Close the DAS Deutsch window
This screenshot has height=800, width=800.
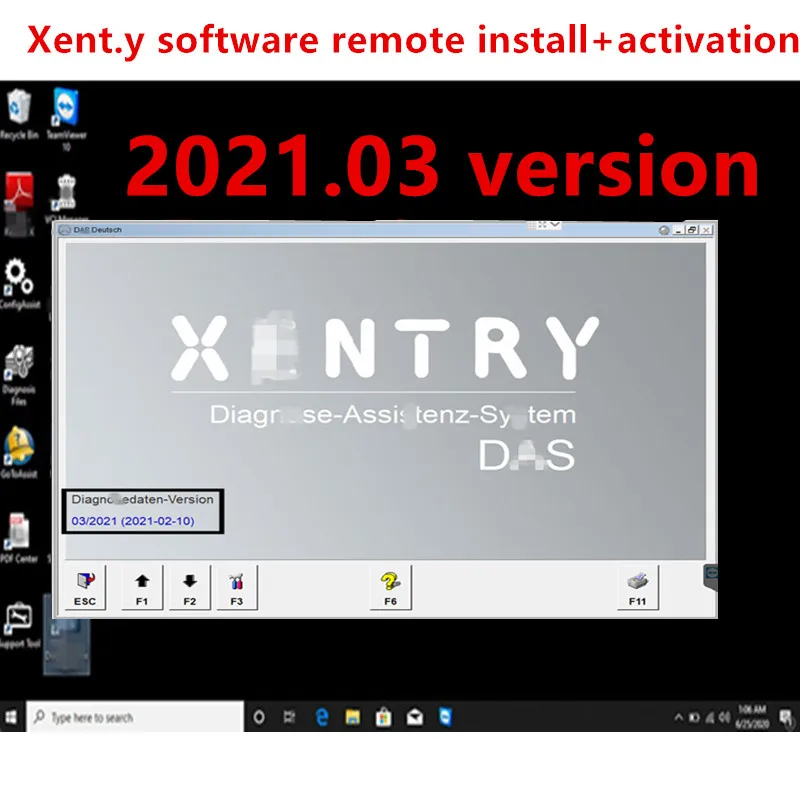pyautogui.click(x=706, y=230)
